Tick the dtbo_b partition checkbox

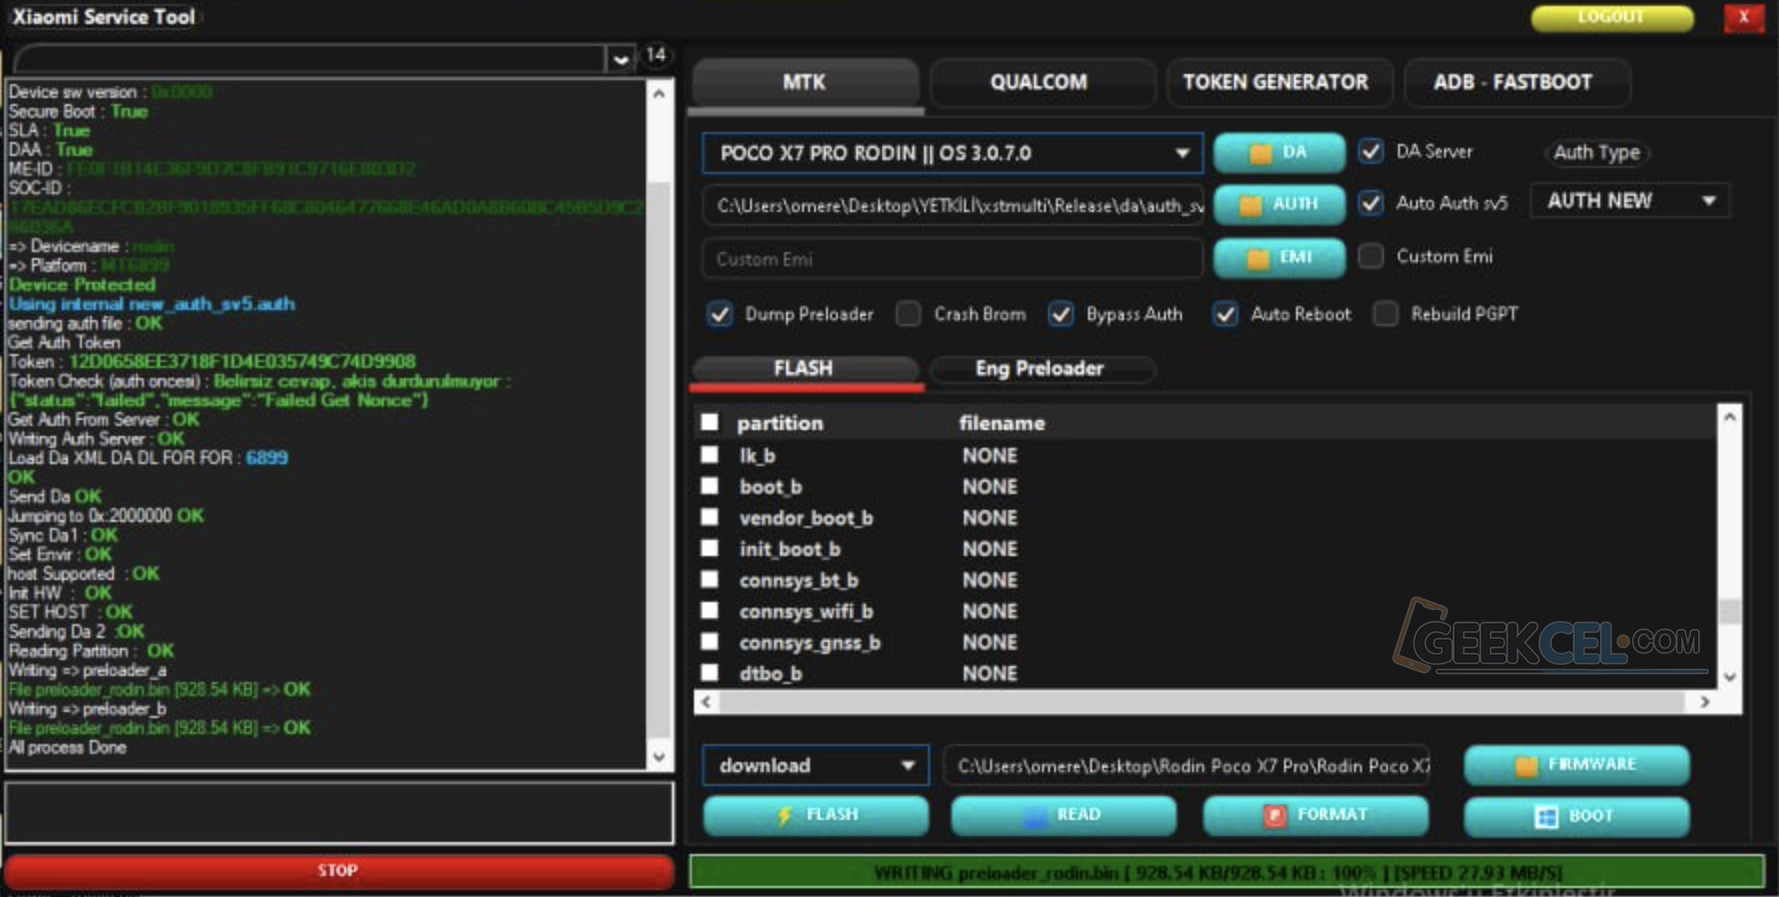click(709, 672)
